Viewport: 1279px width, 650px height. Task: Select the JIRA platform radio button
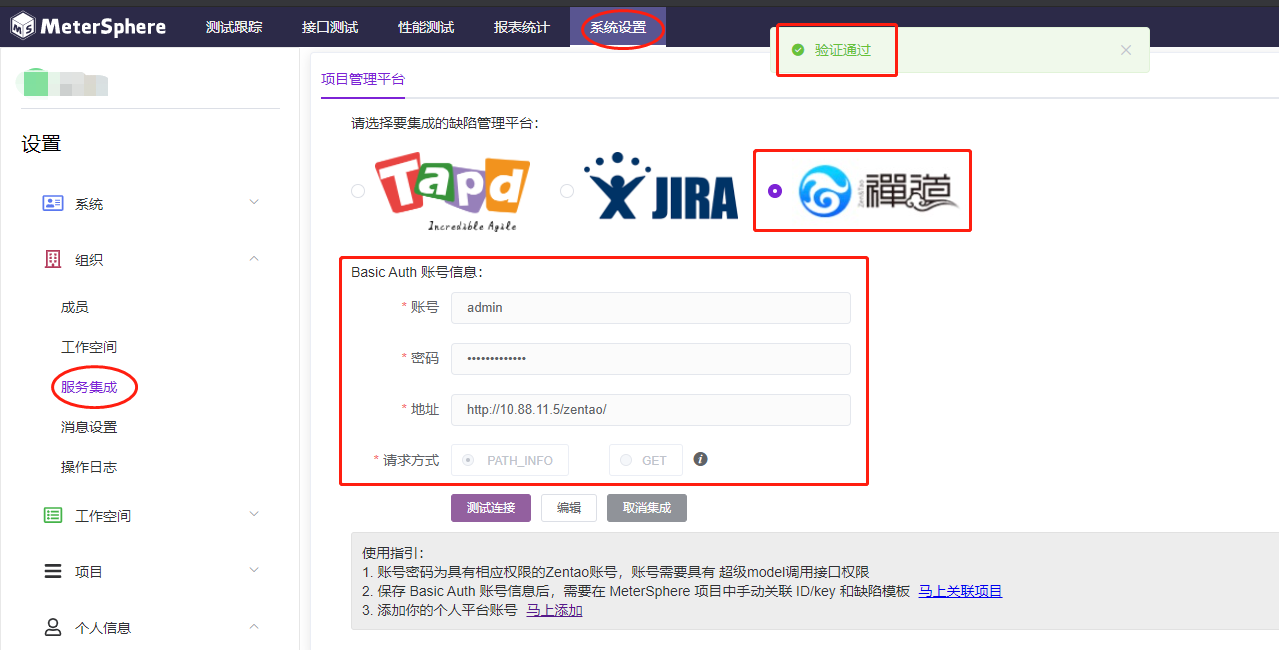point(567,190)
